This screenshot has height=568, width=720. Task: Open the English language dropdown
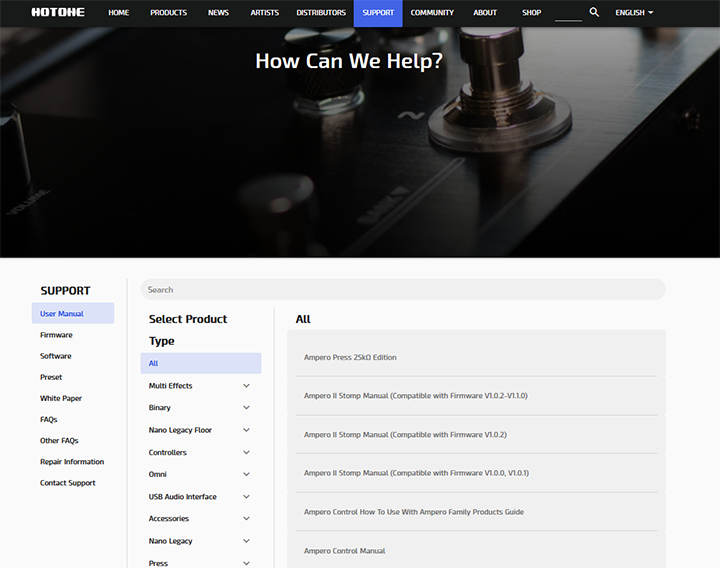pos(634,13)
